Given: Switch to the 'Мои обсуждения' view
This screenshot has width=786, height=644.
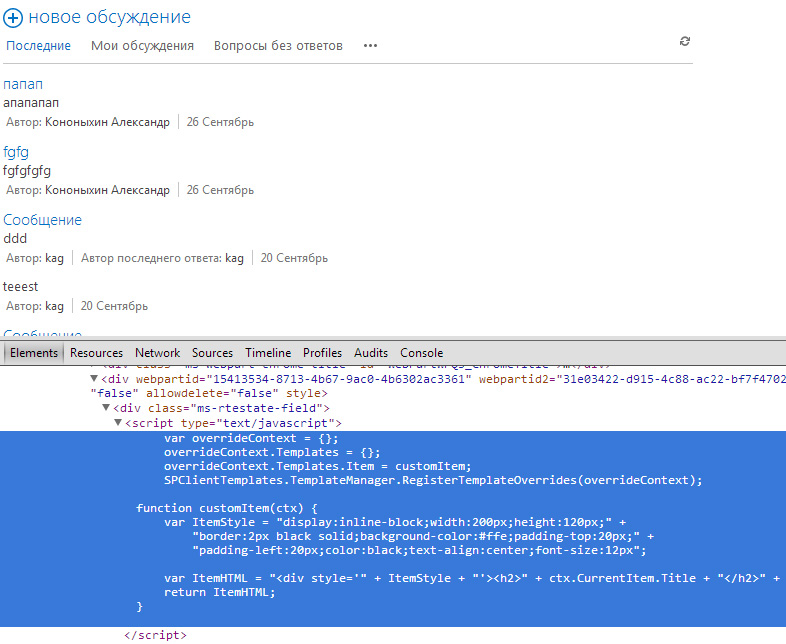Looking at the screenshot, I should 142,46.
